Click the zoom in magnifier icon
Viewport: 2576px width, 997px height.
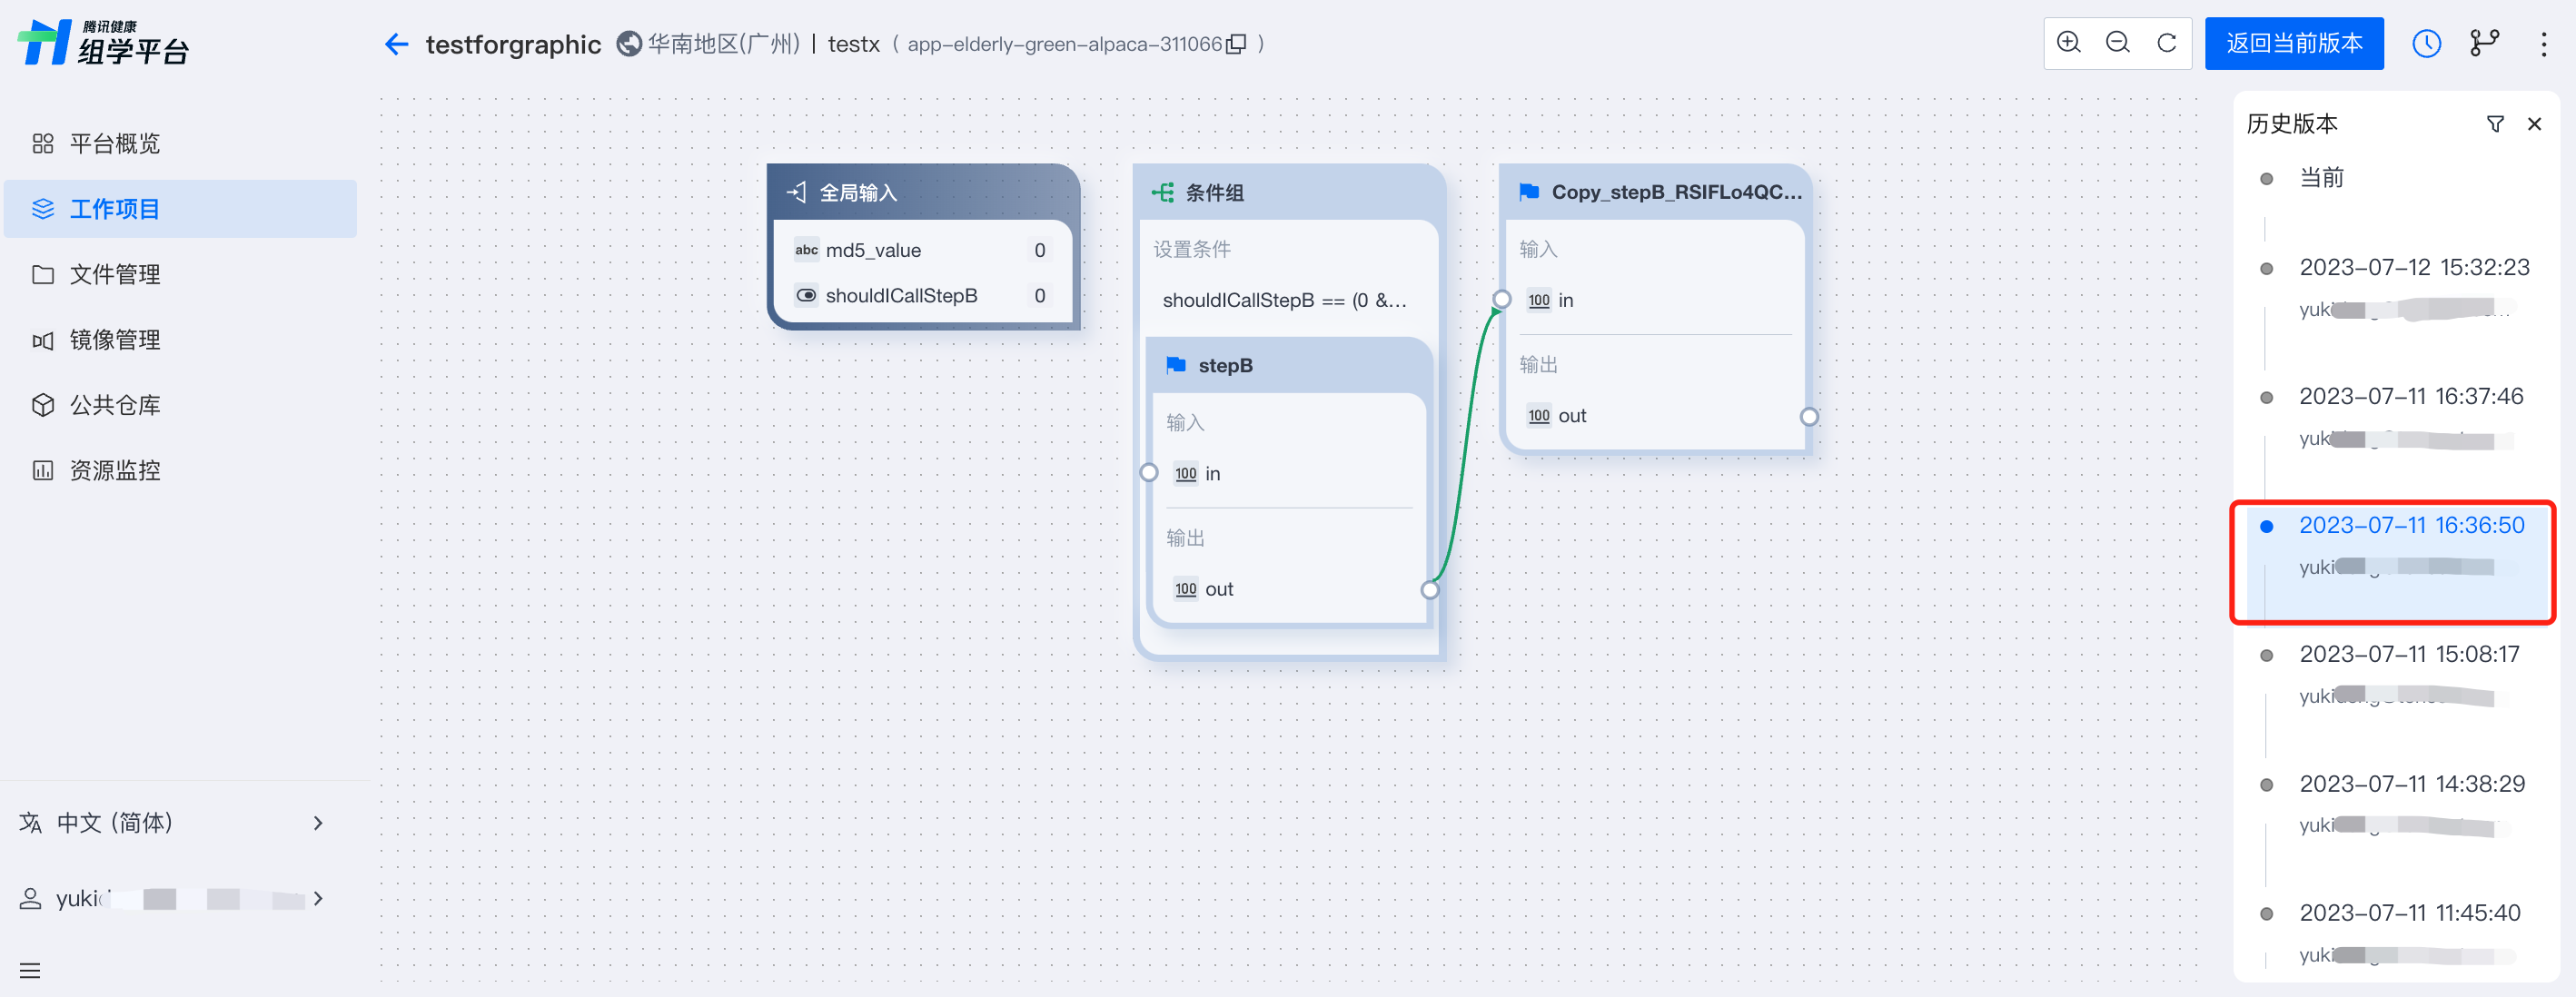pos(2068,43)
